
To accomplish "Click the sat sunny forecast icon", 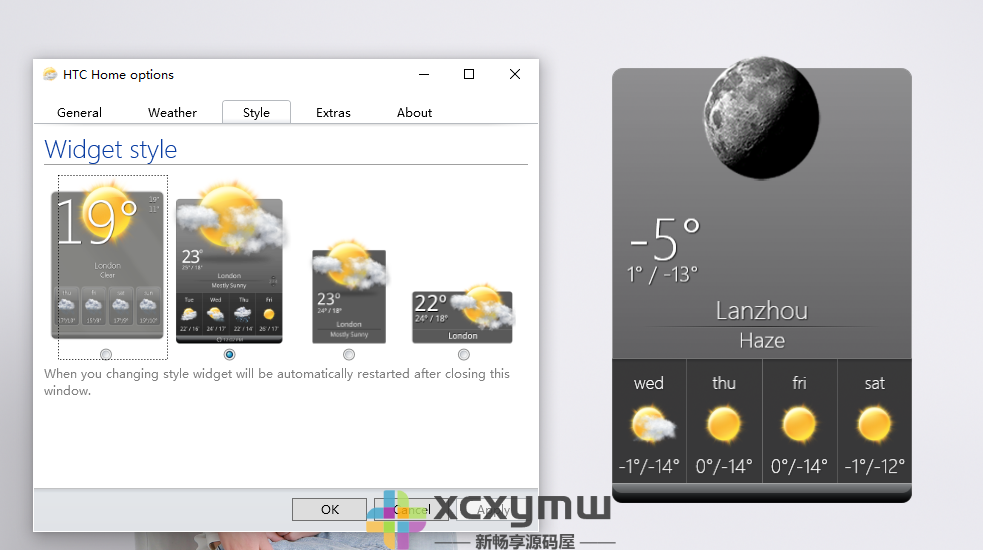I will (x=874, y=424).
